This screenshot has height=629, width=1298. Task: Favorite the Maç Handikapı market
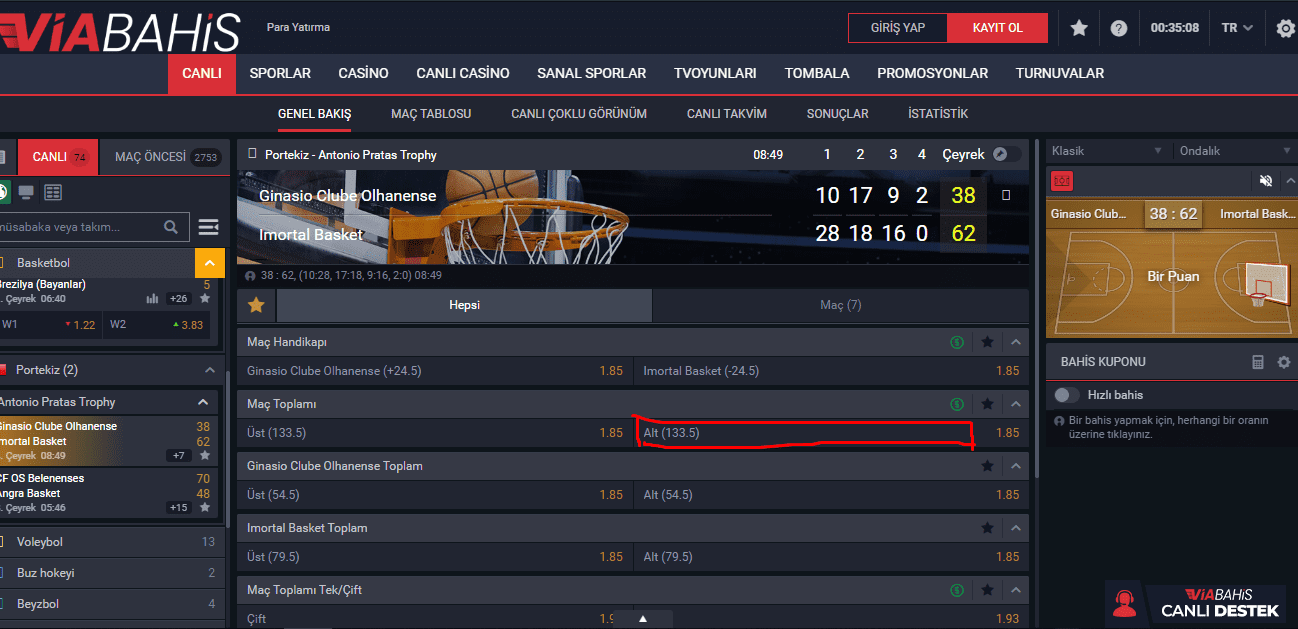[x=988, y=342]
